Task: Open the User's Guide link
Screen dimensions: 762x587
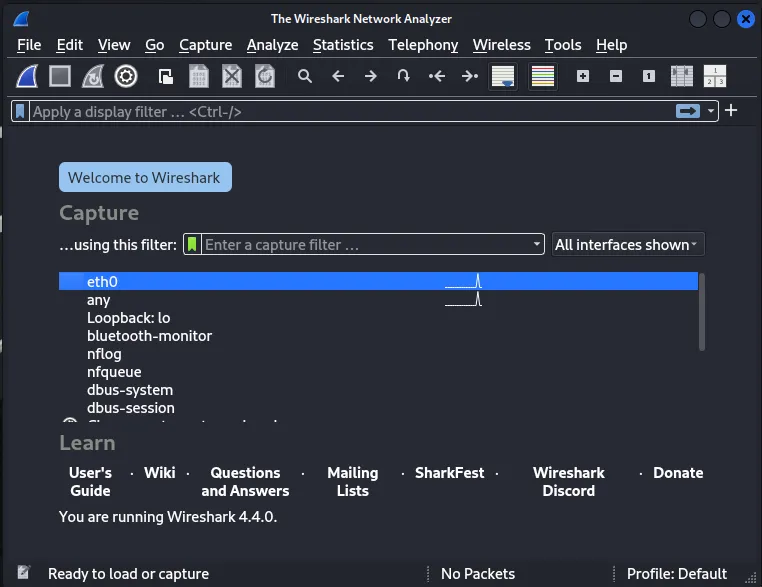Action: [90, 481]
